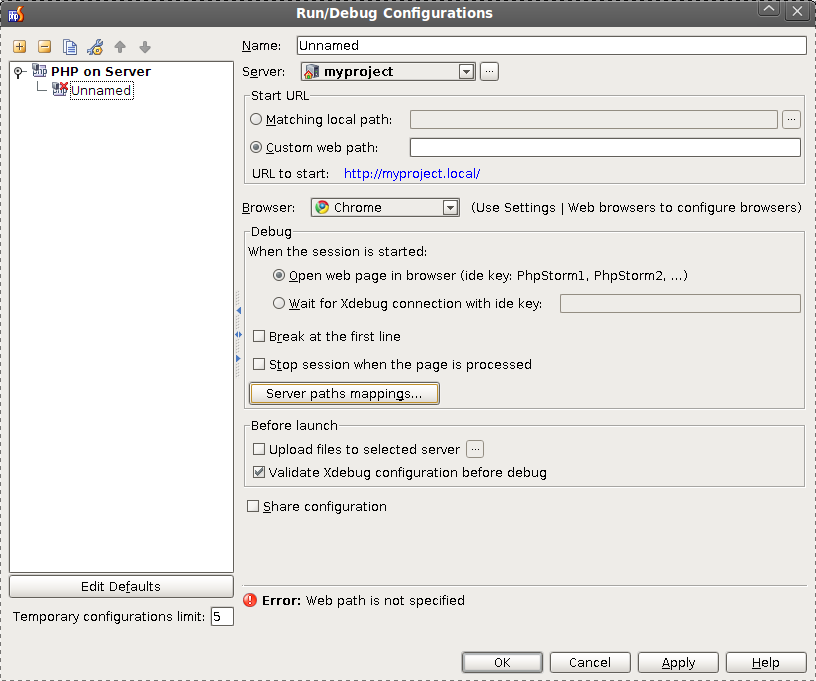Move the configuration up with the arrow
The image size is (816, 681).
click(120, 47)
